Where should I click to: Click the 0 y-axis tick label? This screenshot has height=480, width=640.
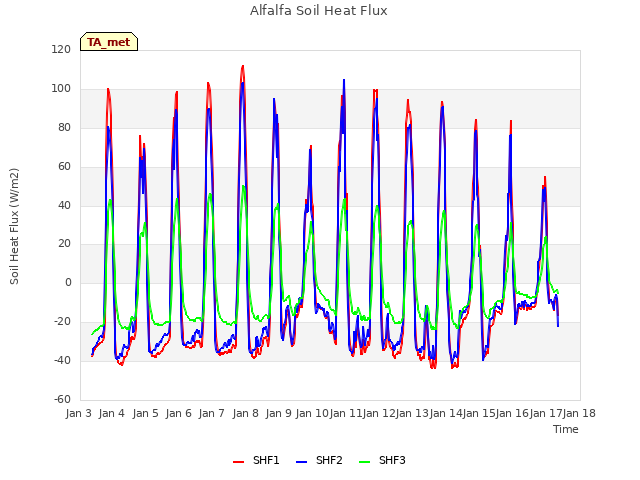click(68, 282)
